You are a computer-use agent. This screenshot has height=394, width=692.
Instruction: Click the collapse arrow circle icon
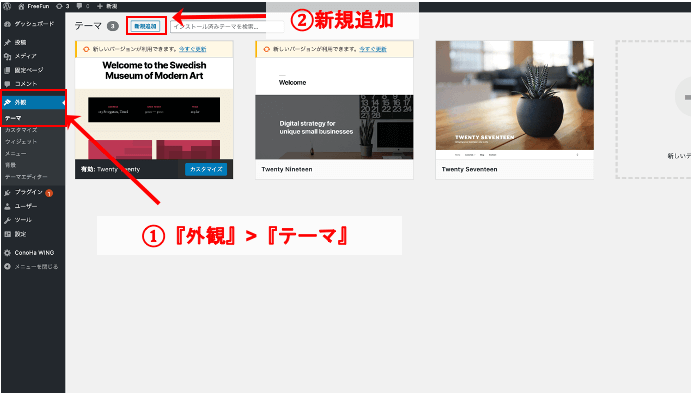click(x=7, y=266)
